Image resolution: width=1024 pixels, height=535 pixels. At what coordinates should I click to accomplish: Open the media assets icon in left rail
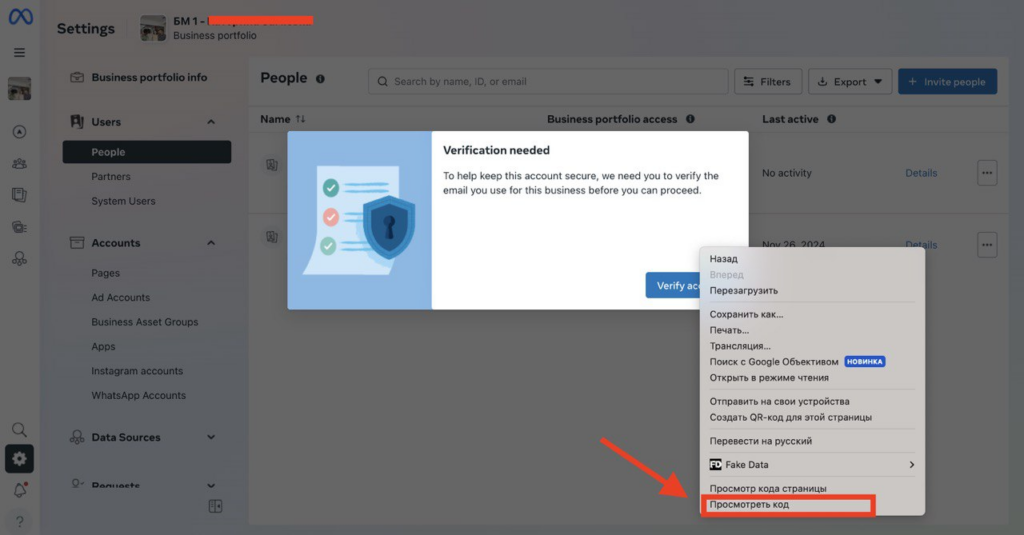20,227
